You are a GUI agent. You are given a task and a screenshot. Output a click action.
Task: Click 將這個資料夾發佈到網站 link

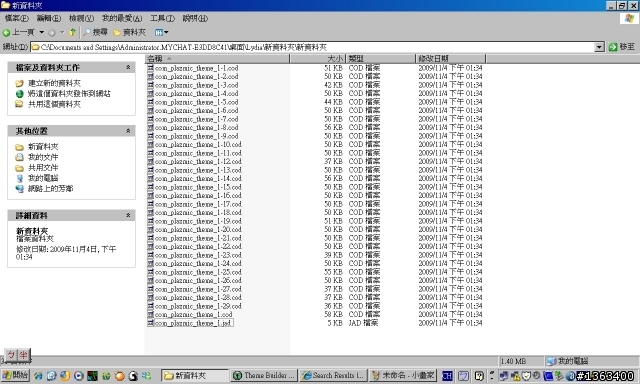(x=69, y=94)
